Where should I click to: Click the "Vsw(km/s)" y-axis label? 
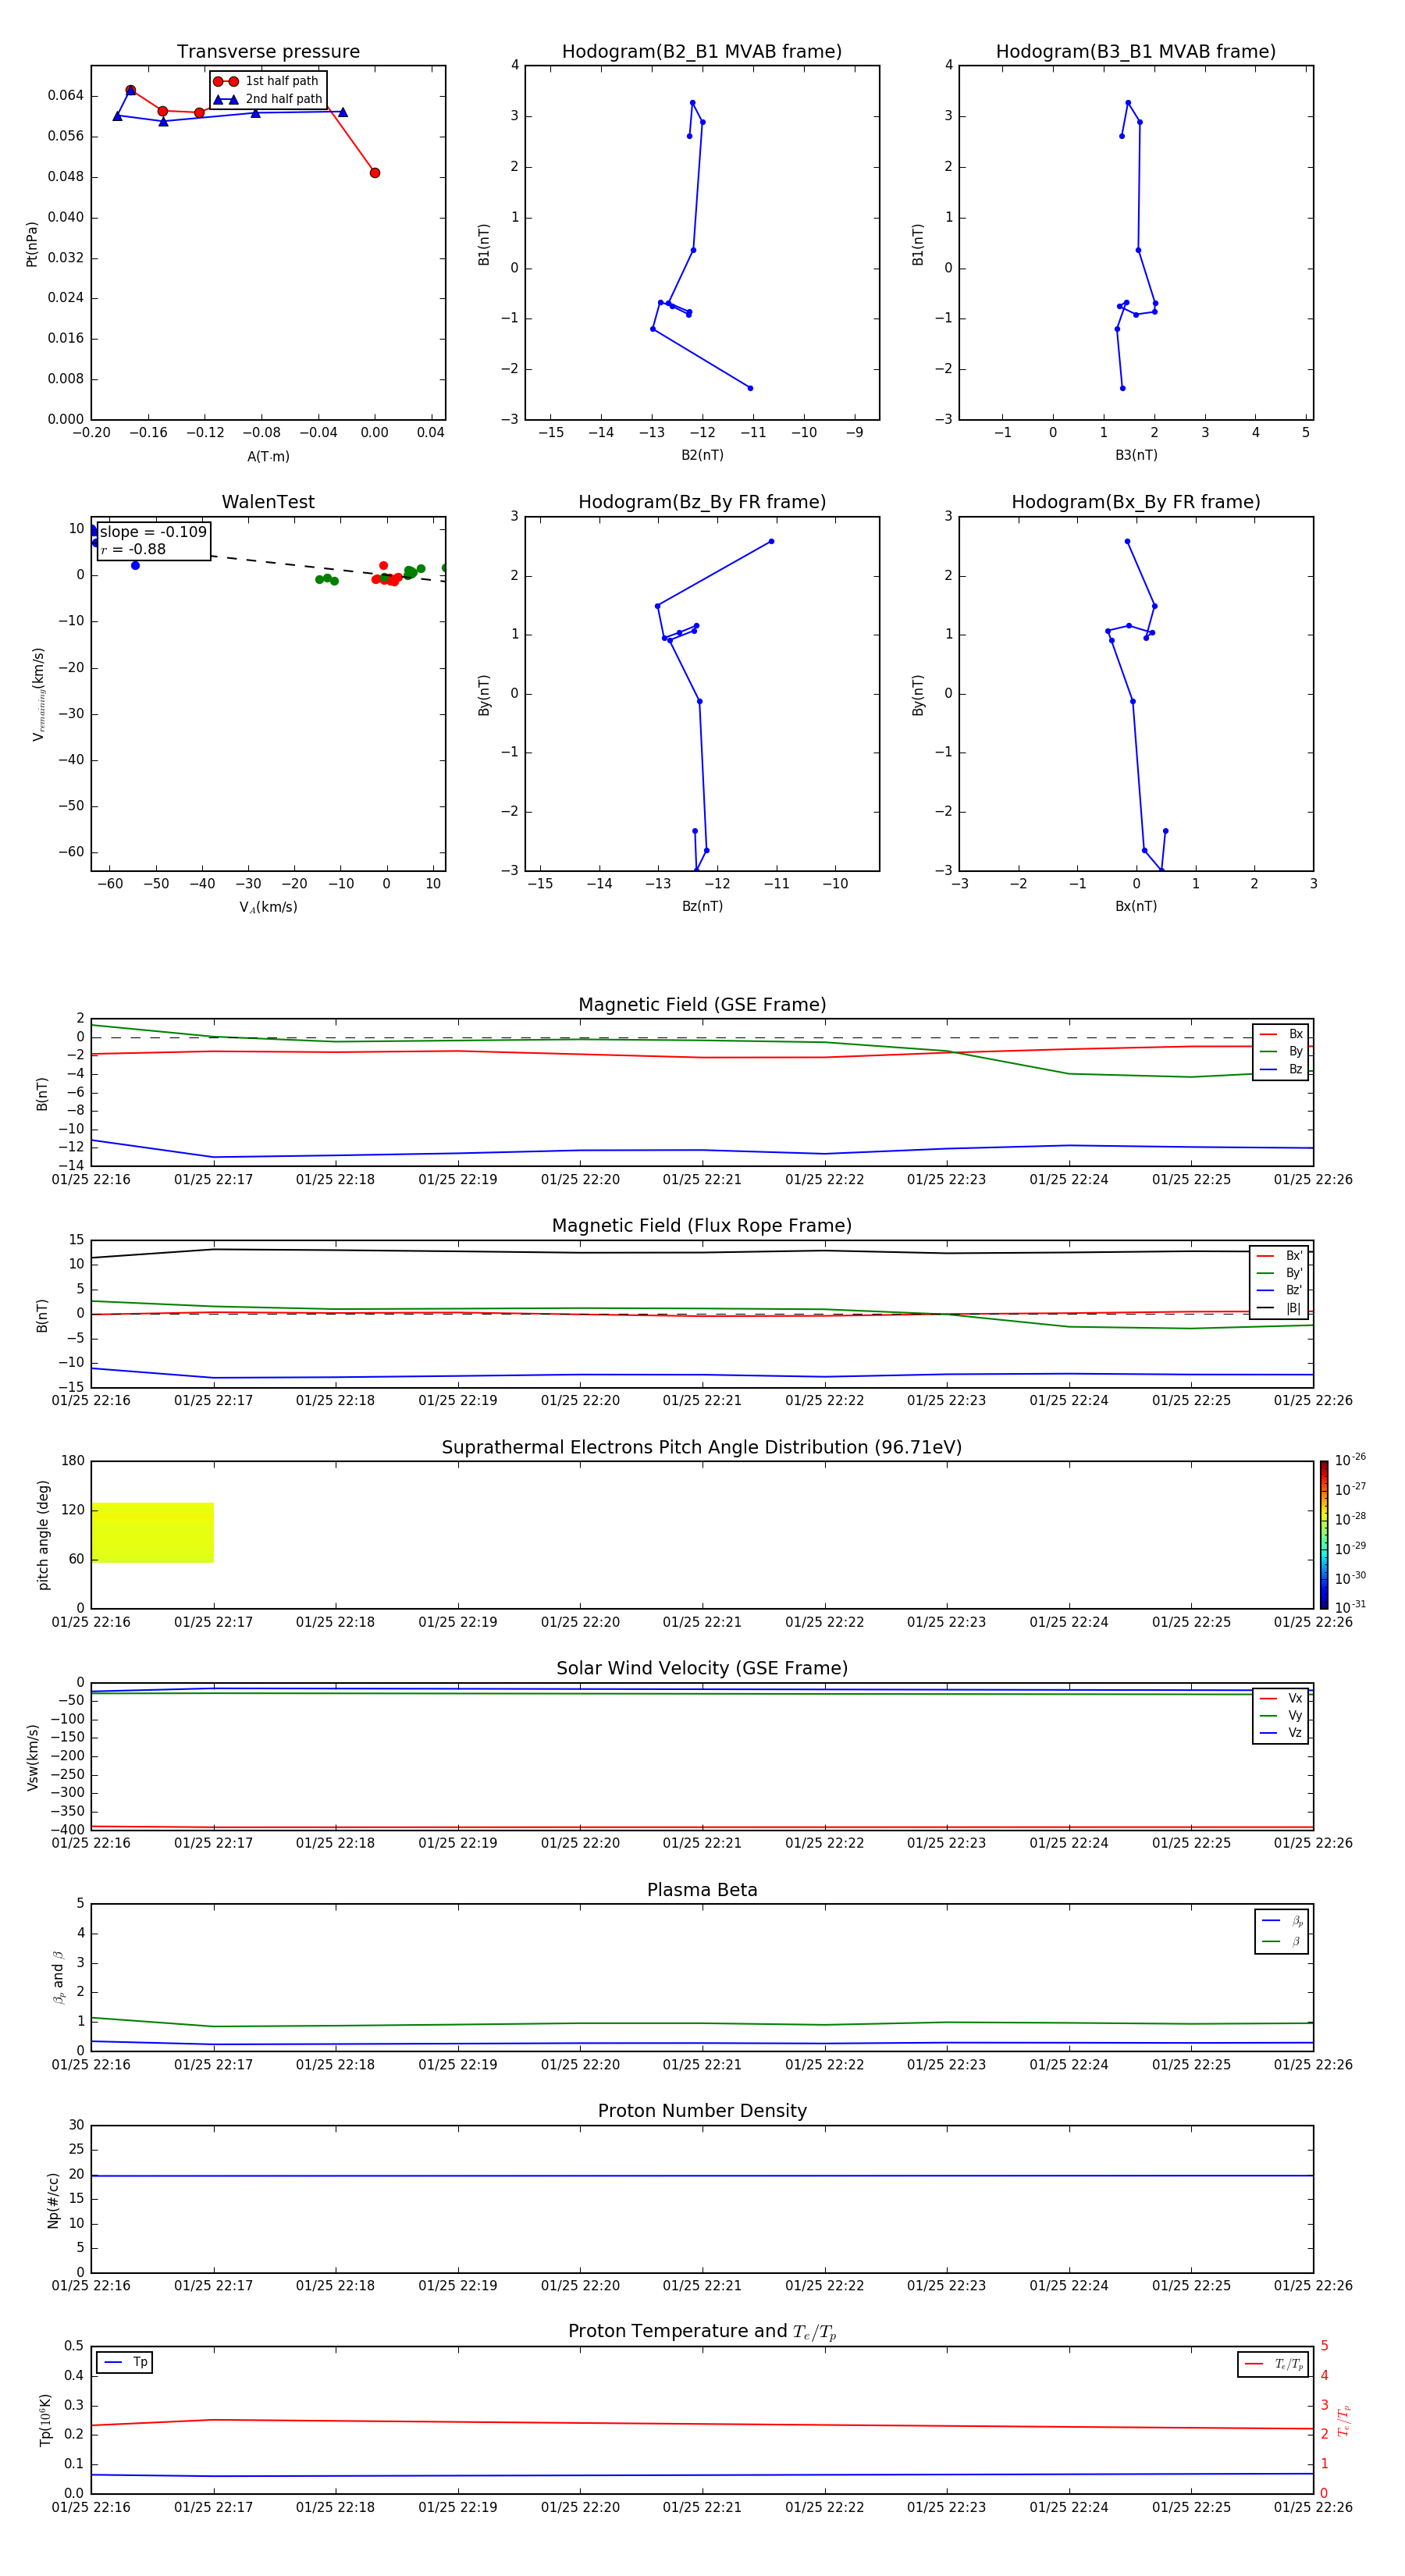[32, 1756]
